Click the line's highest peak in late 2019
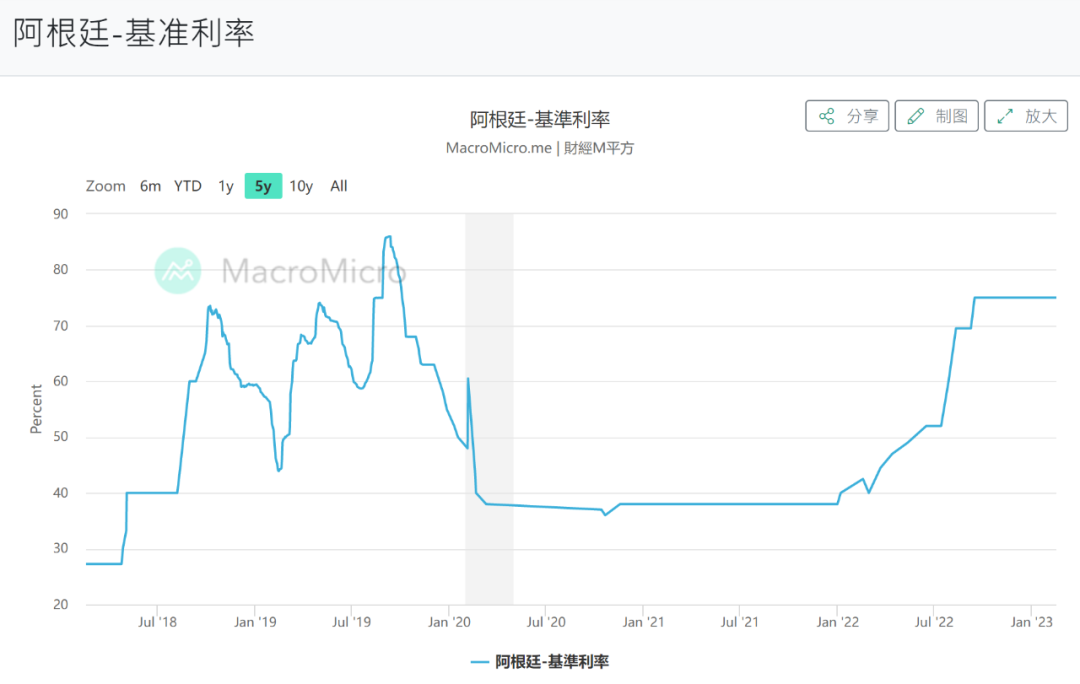Viewport: 1080px width, 684px height. click(388, 237)
